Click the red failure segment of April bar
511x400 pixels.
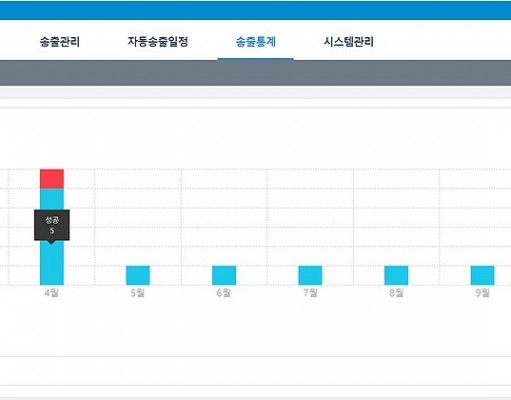click(x=52, y=179)
